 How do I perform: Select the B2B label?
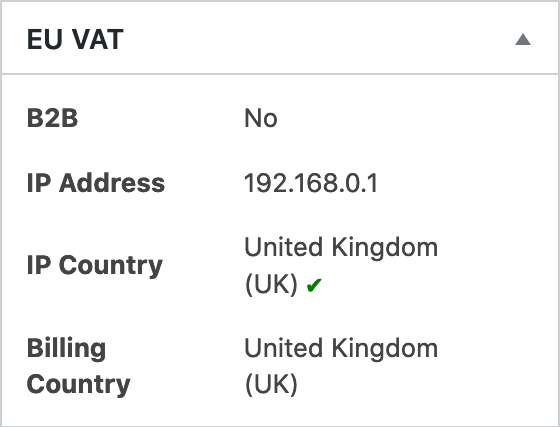click(52, 118)
